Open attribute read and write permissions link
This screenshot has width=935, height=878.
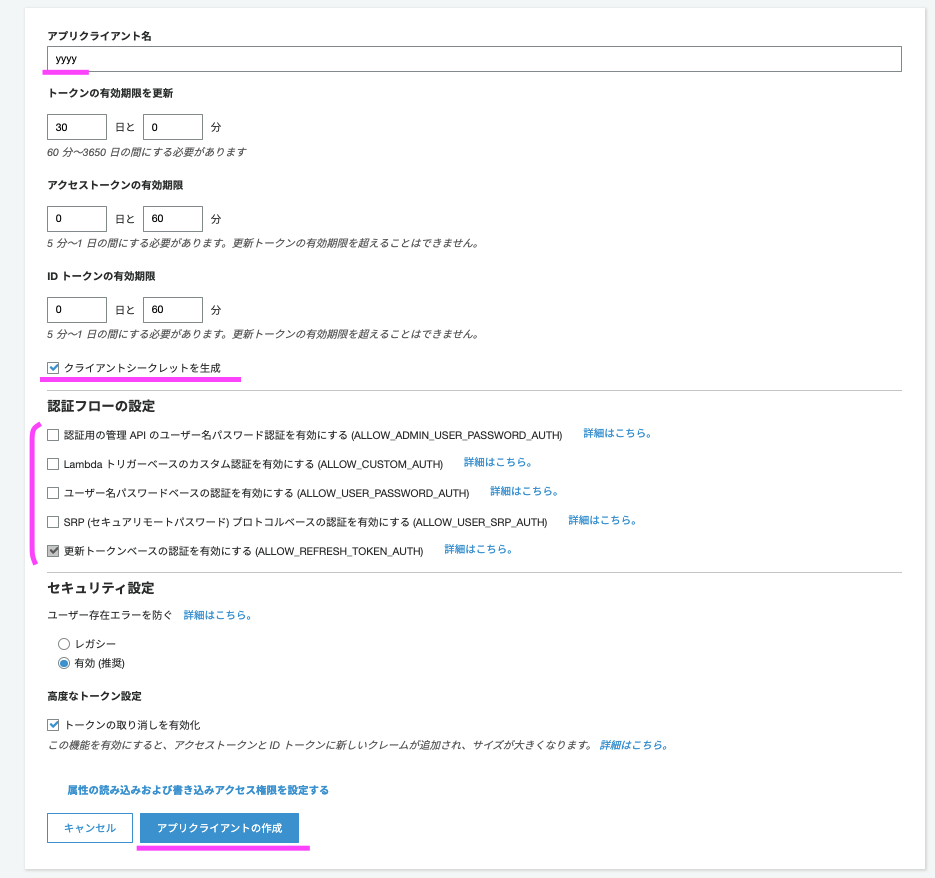198,790
